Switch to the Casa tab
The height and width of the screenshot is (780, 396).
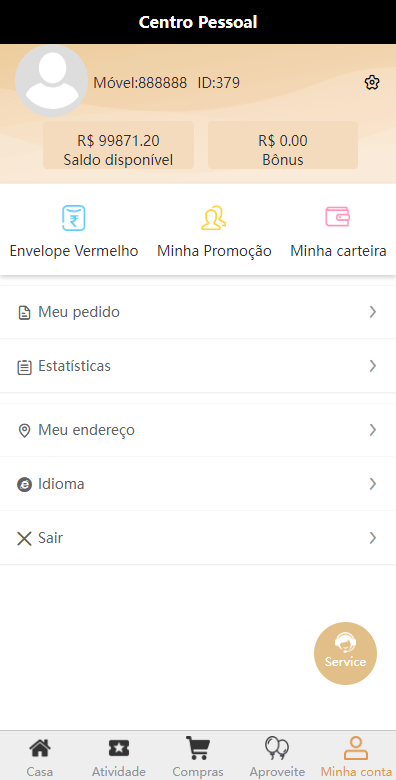pos(40,756)
